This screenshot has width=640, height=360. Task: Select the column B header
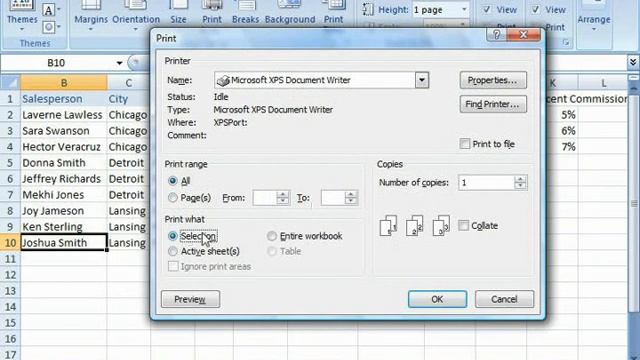(x=64, y=83)
